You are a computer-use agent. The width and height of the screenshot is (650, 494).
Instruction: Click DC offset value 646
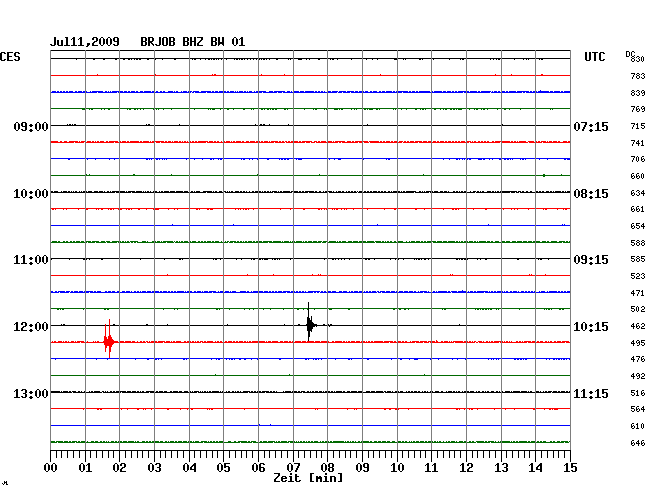(x=638, y=443)
